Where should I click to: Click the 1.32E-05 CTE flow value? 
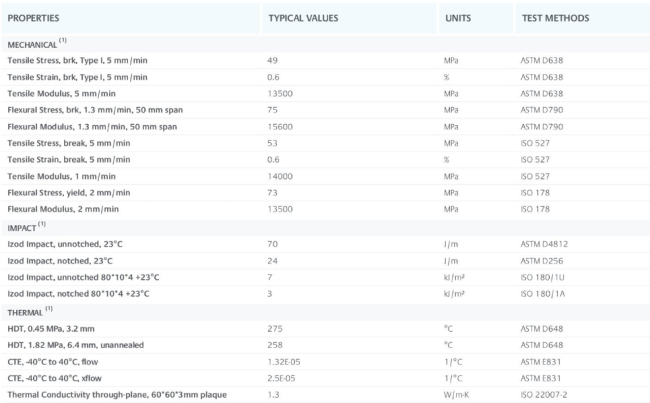pyautogui.click(x=285, y=360)
